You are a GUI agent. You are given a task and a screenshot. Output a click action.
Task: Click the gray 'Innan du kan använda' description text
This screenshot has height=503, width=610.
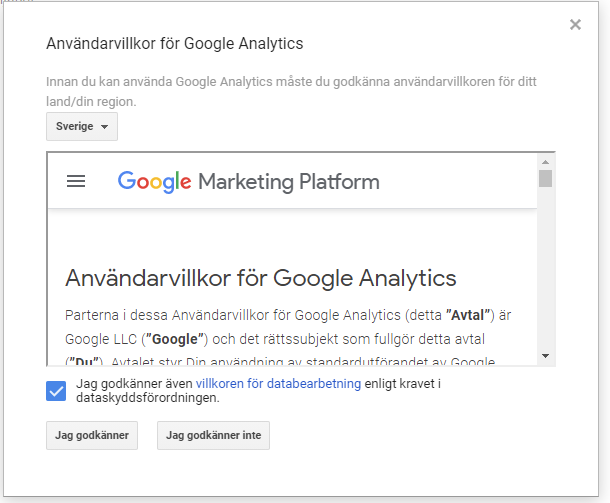tap(291, 91)
